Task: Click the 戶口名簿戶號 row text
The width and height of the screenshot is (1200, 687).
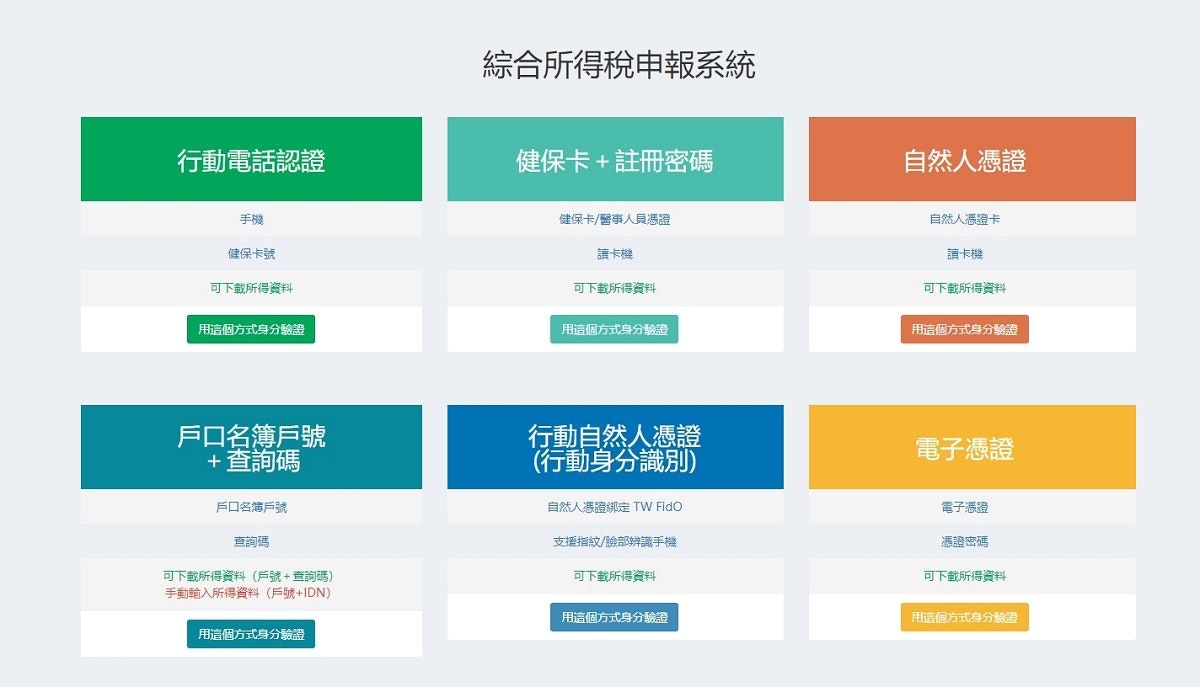Action: click(x=251, y=507)
